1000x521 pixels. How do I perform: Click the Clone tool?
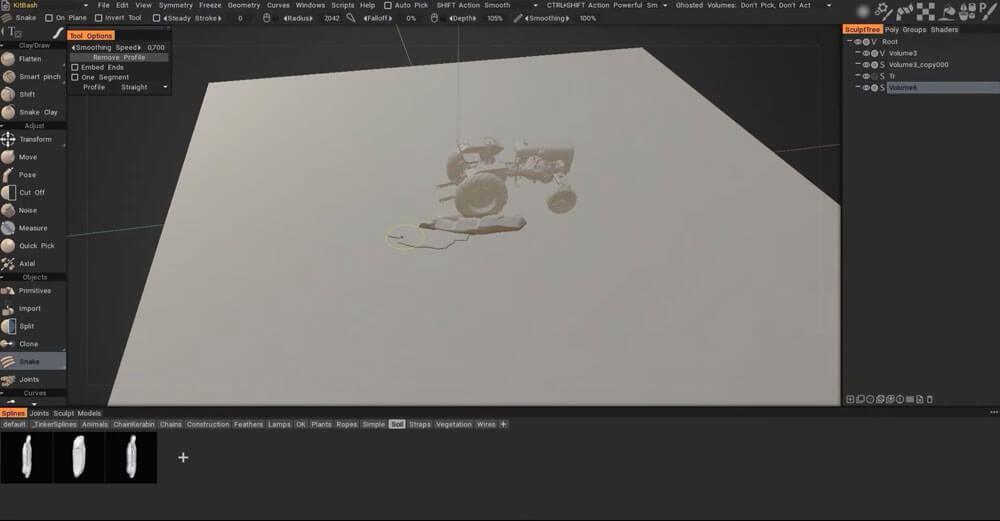[28, 344]
